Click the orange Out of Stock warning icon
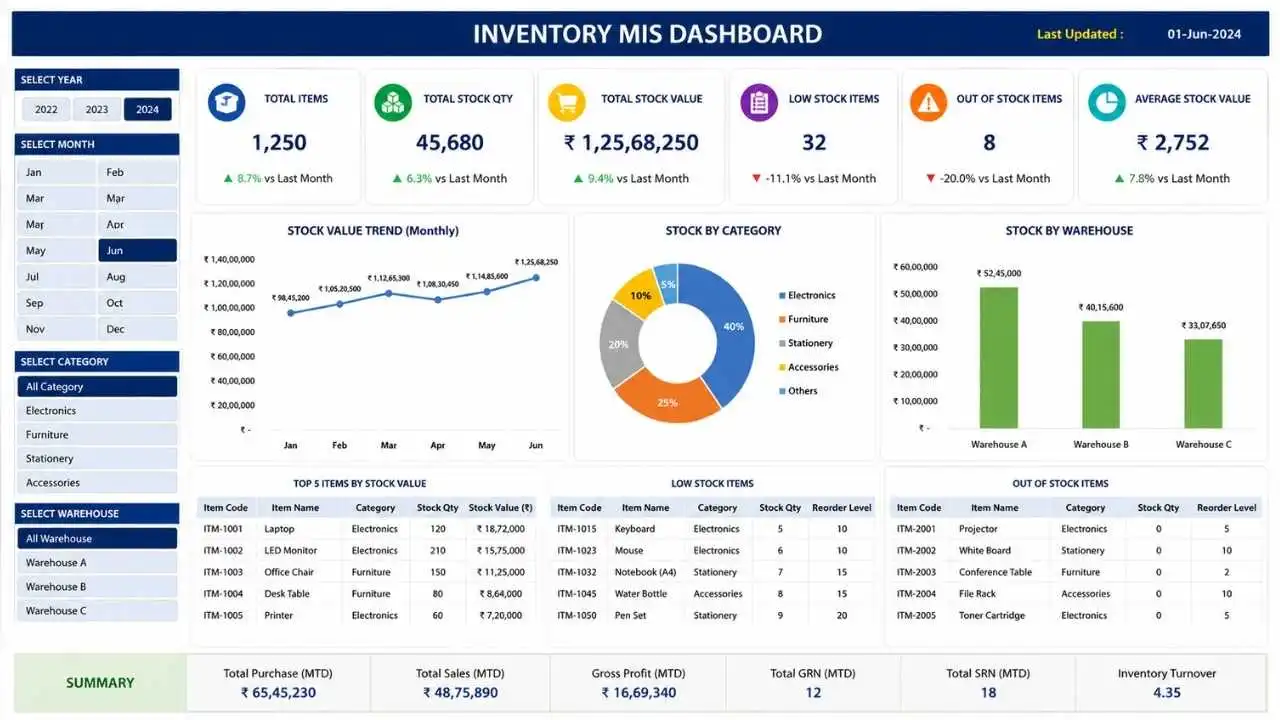The width and height of the screenshot is (1280, 720). point(928,102)
